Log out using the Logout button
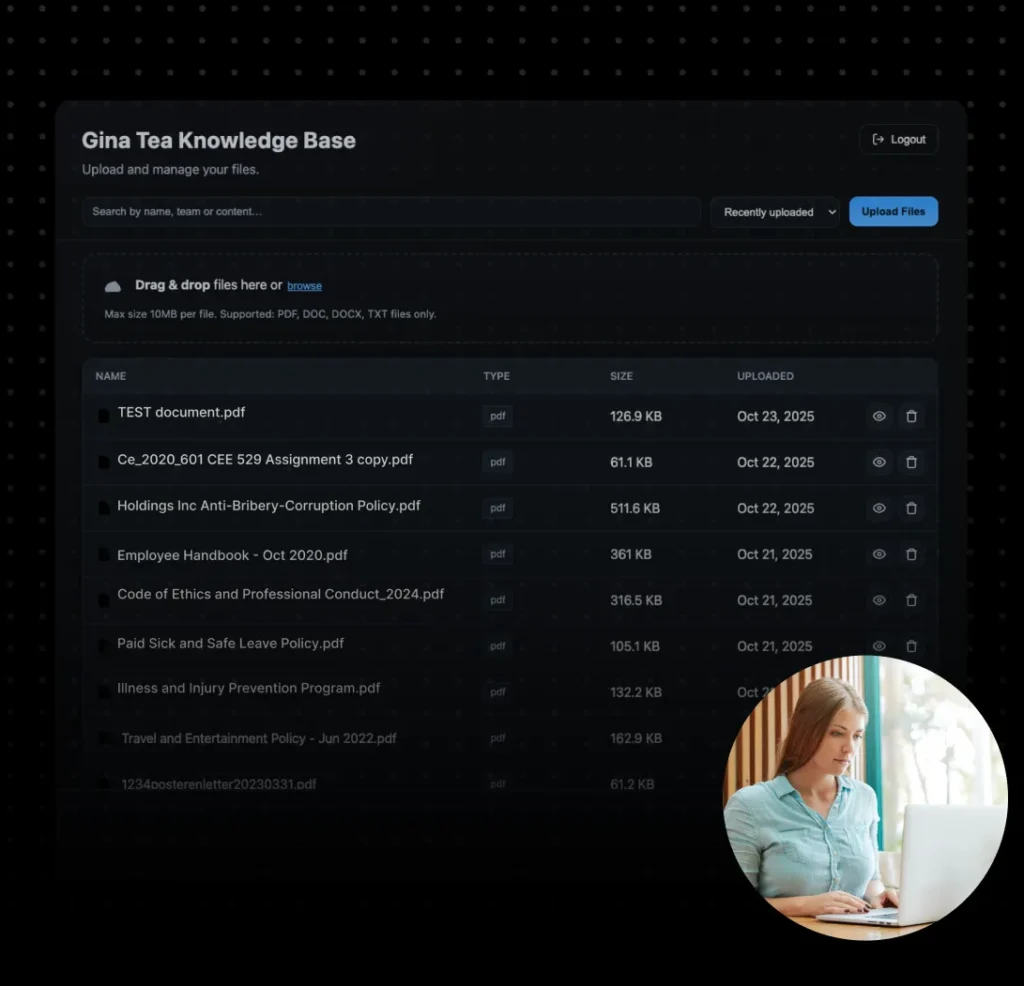 pos(898,140)
